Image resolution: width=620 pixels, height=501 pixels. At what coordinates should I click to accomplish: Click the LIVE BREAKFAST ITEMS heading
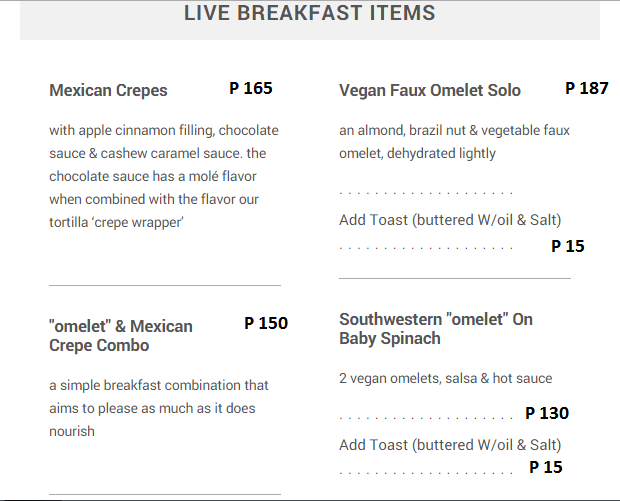310,14
